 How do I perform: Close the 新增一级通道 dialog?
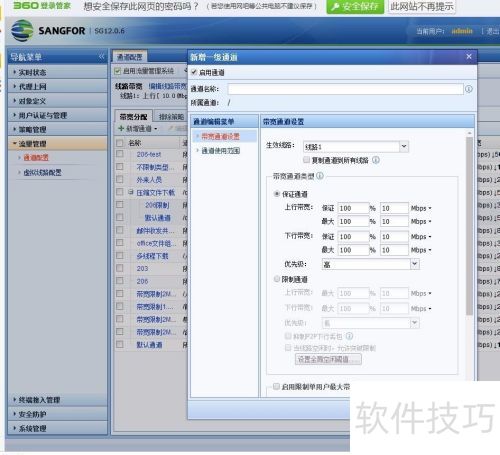pyautogui.click(x=469, y=57)
